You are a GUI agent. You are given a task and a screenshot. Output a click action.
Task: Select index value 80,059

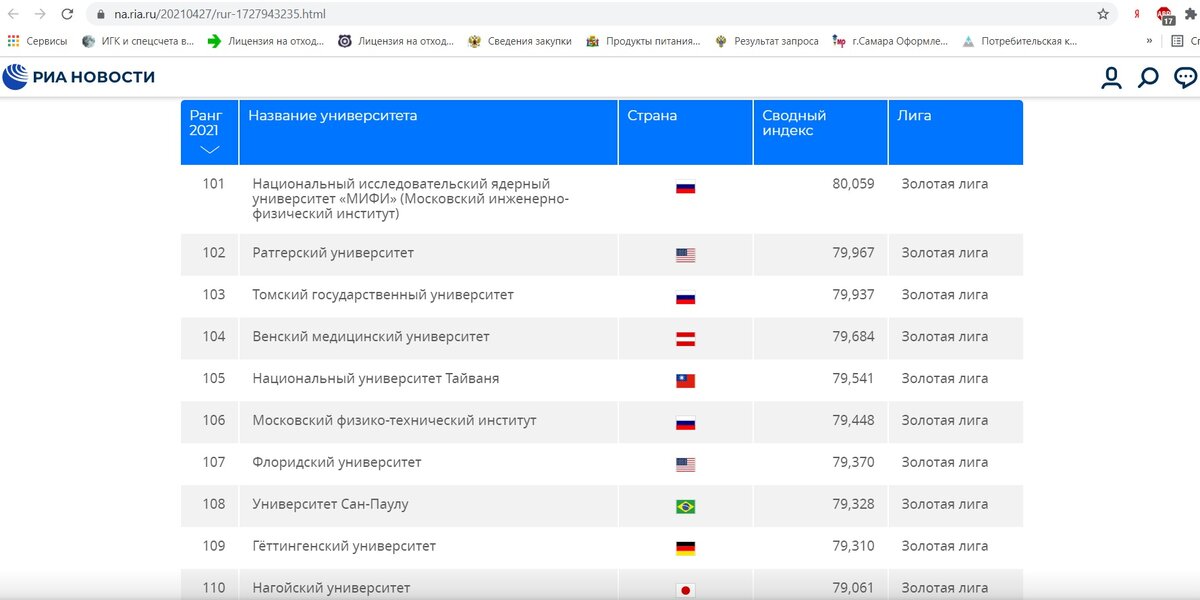tap(853, 184)
